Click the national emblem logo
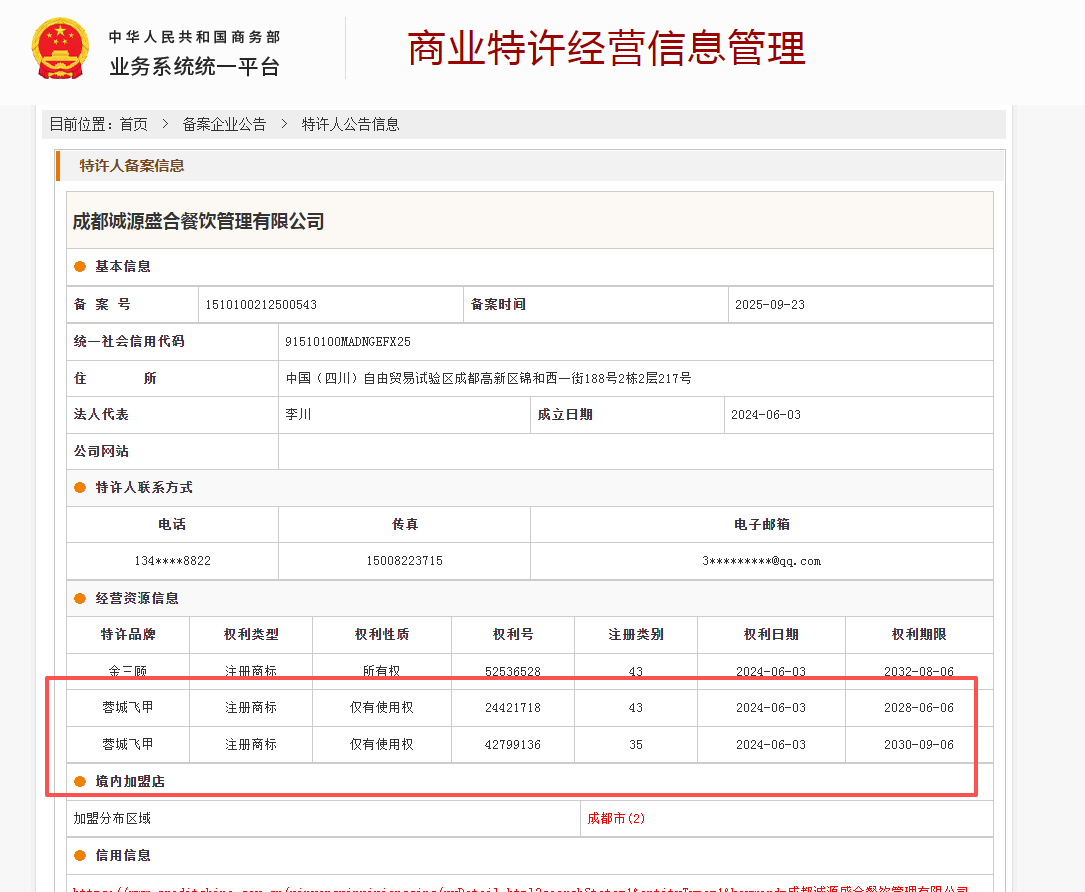This screenshot has height=892, width=1085. pyautogui.click(x=60, y=48)
